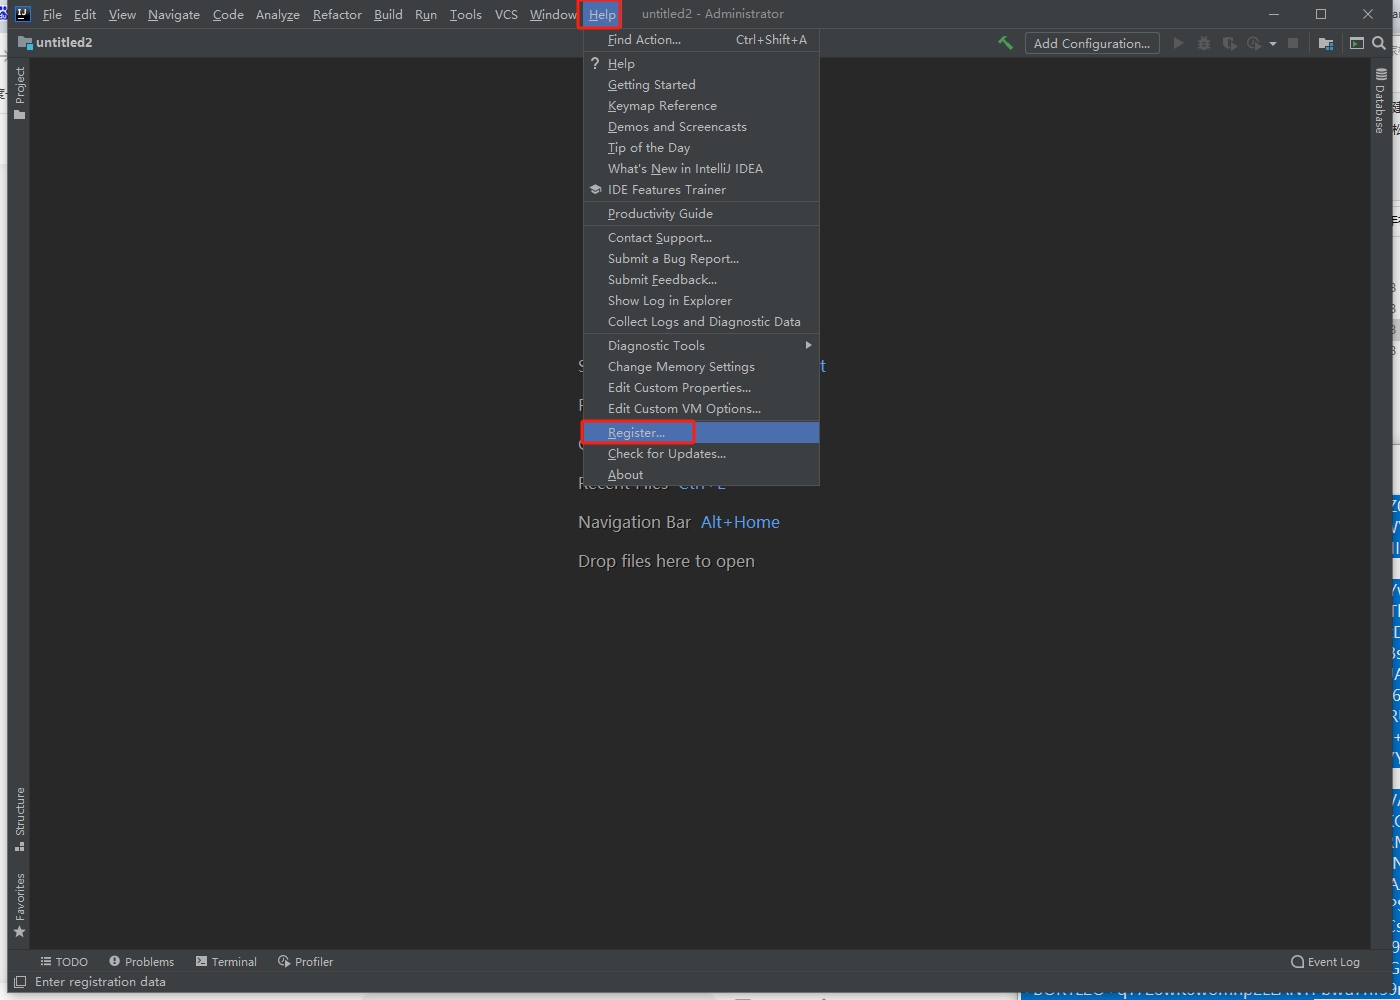Click the question mark Help icon

(595, 63)
